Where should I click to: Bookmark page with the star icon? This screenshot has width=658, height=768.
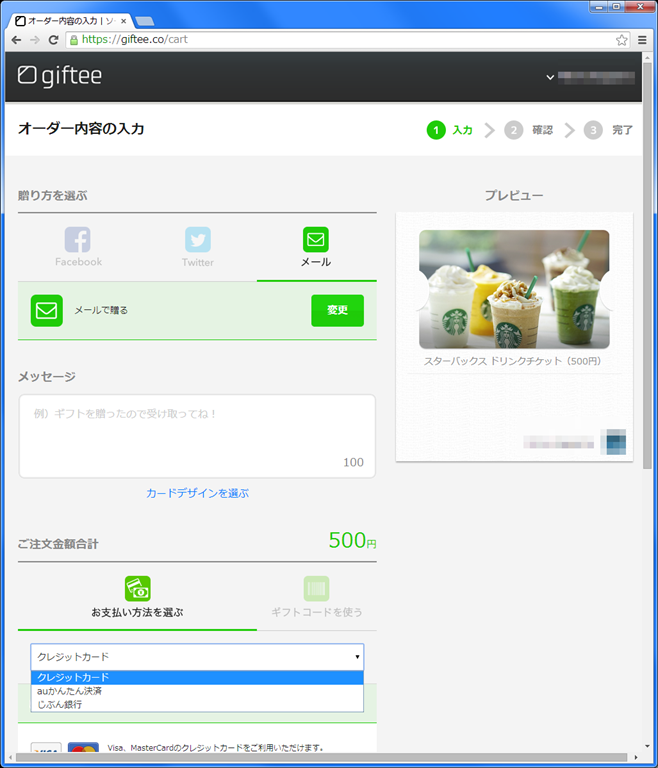[622, 40]
